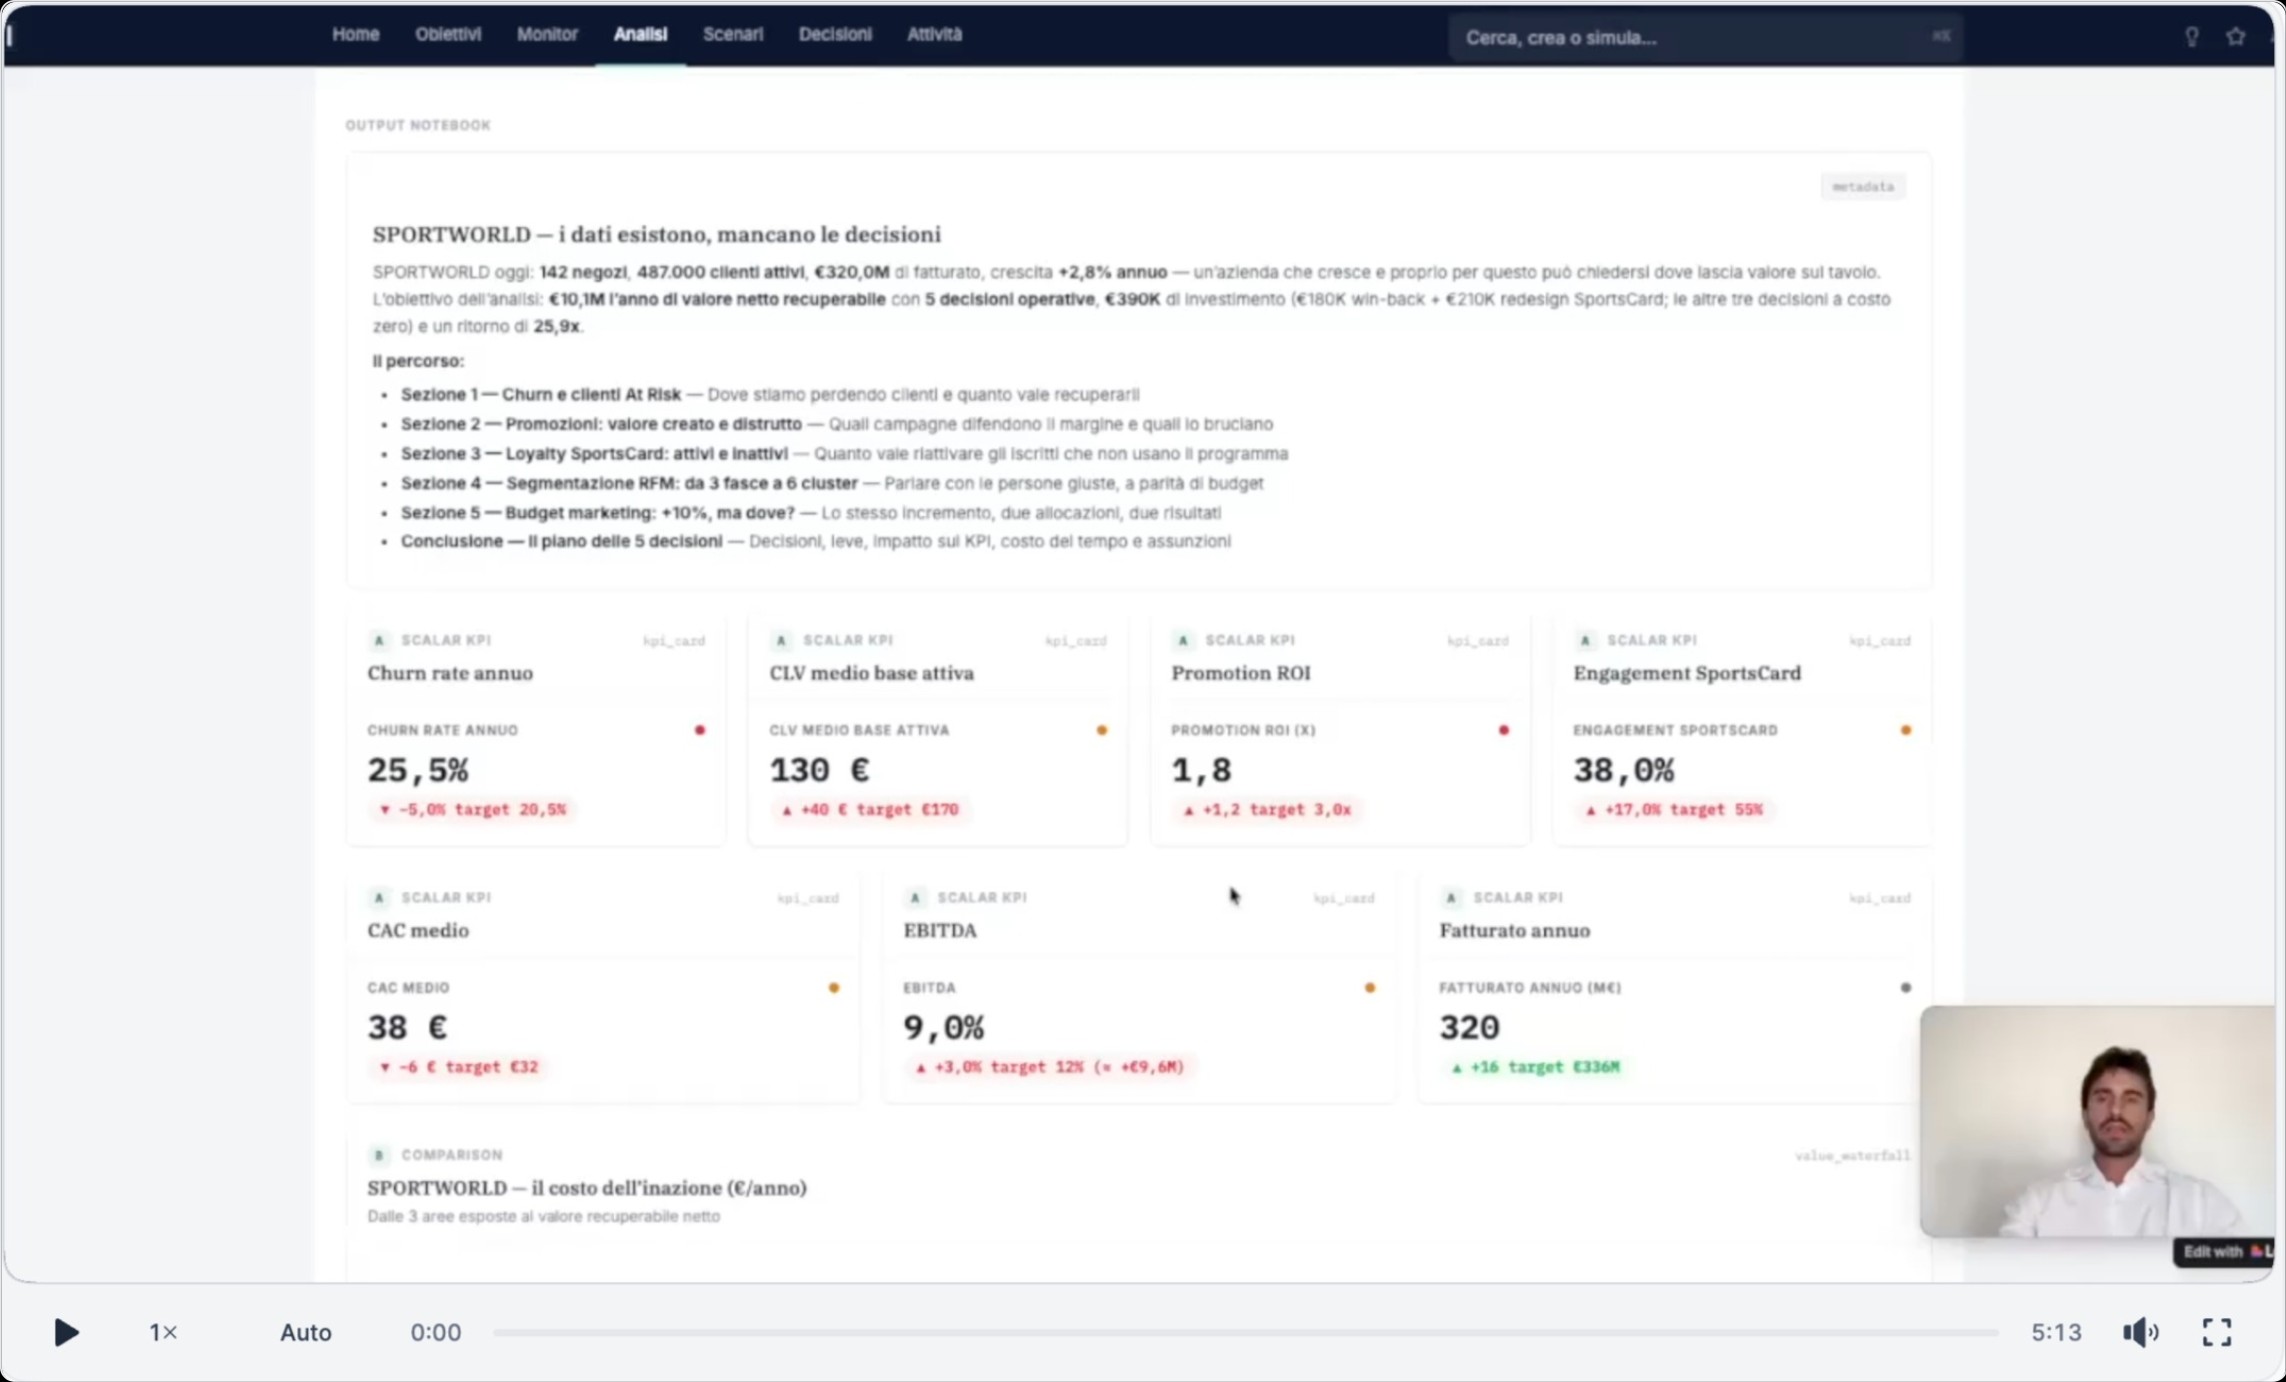Click the '+1,2 target 3,0x' badge
Screen dimensions: 2286x1382
[1267, 809]
